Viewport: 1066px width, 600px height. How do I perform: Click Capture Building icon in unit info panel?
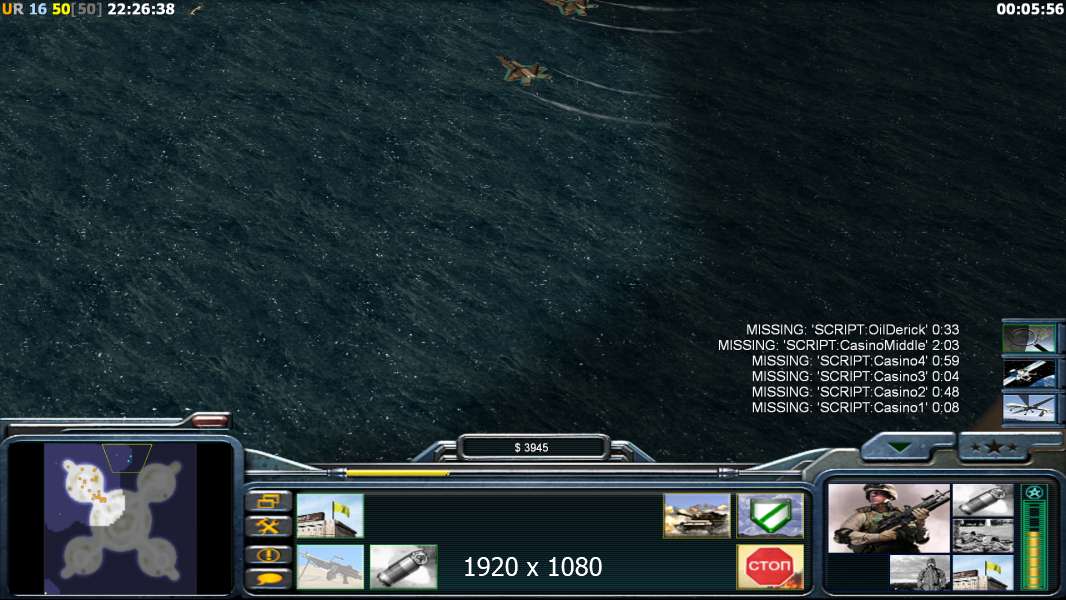pos(983,572)
